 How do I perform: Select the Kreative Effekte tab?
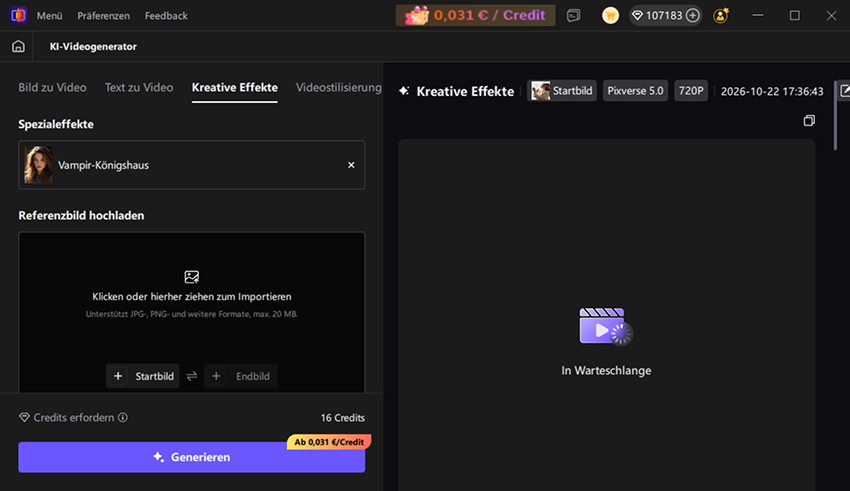[235, 87]
